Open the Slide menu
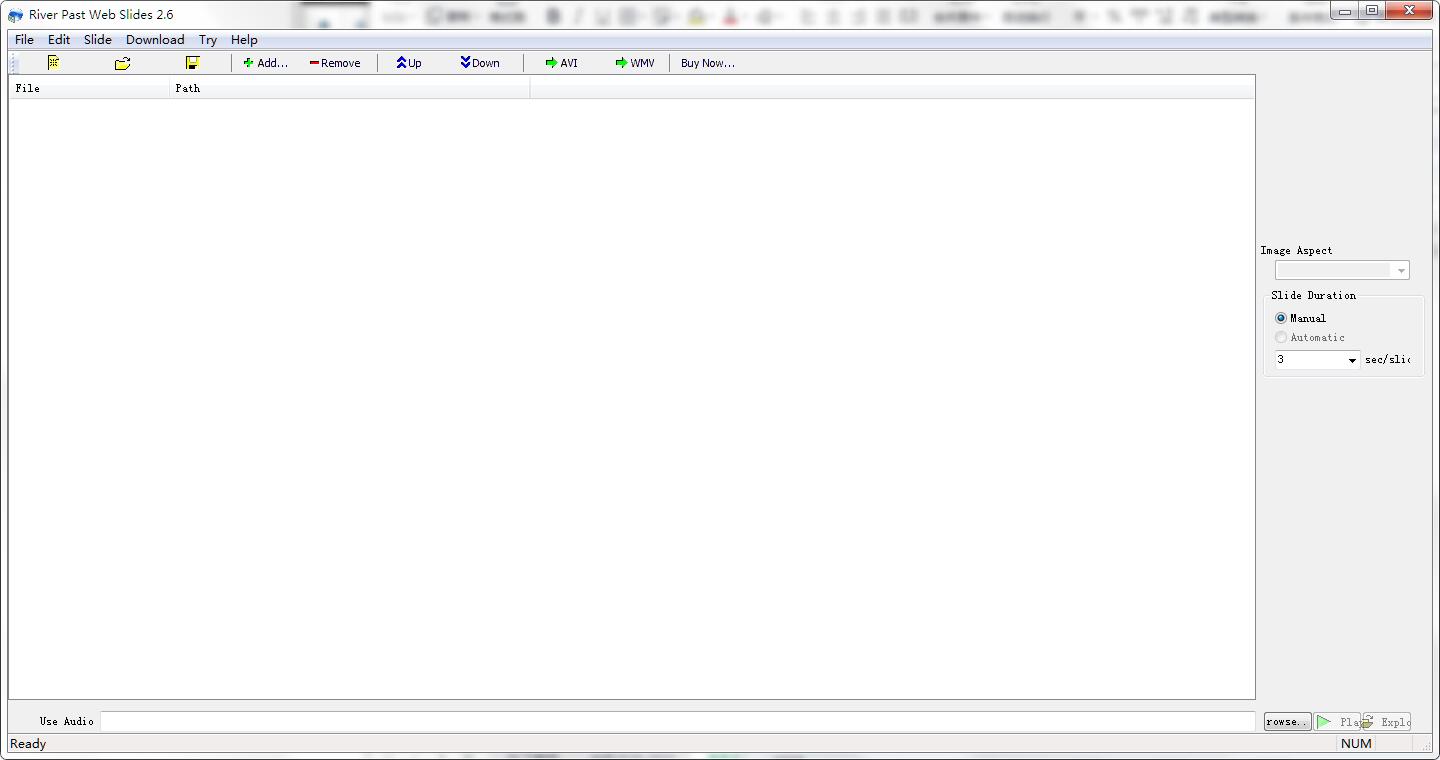1440x760 pixels. (x=98, y=40)
